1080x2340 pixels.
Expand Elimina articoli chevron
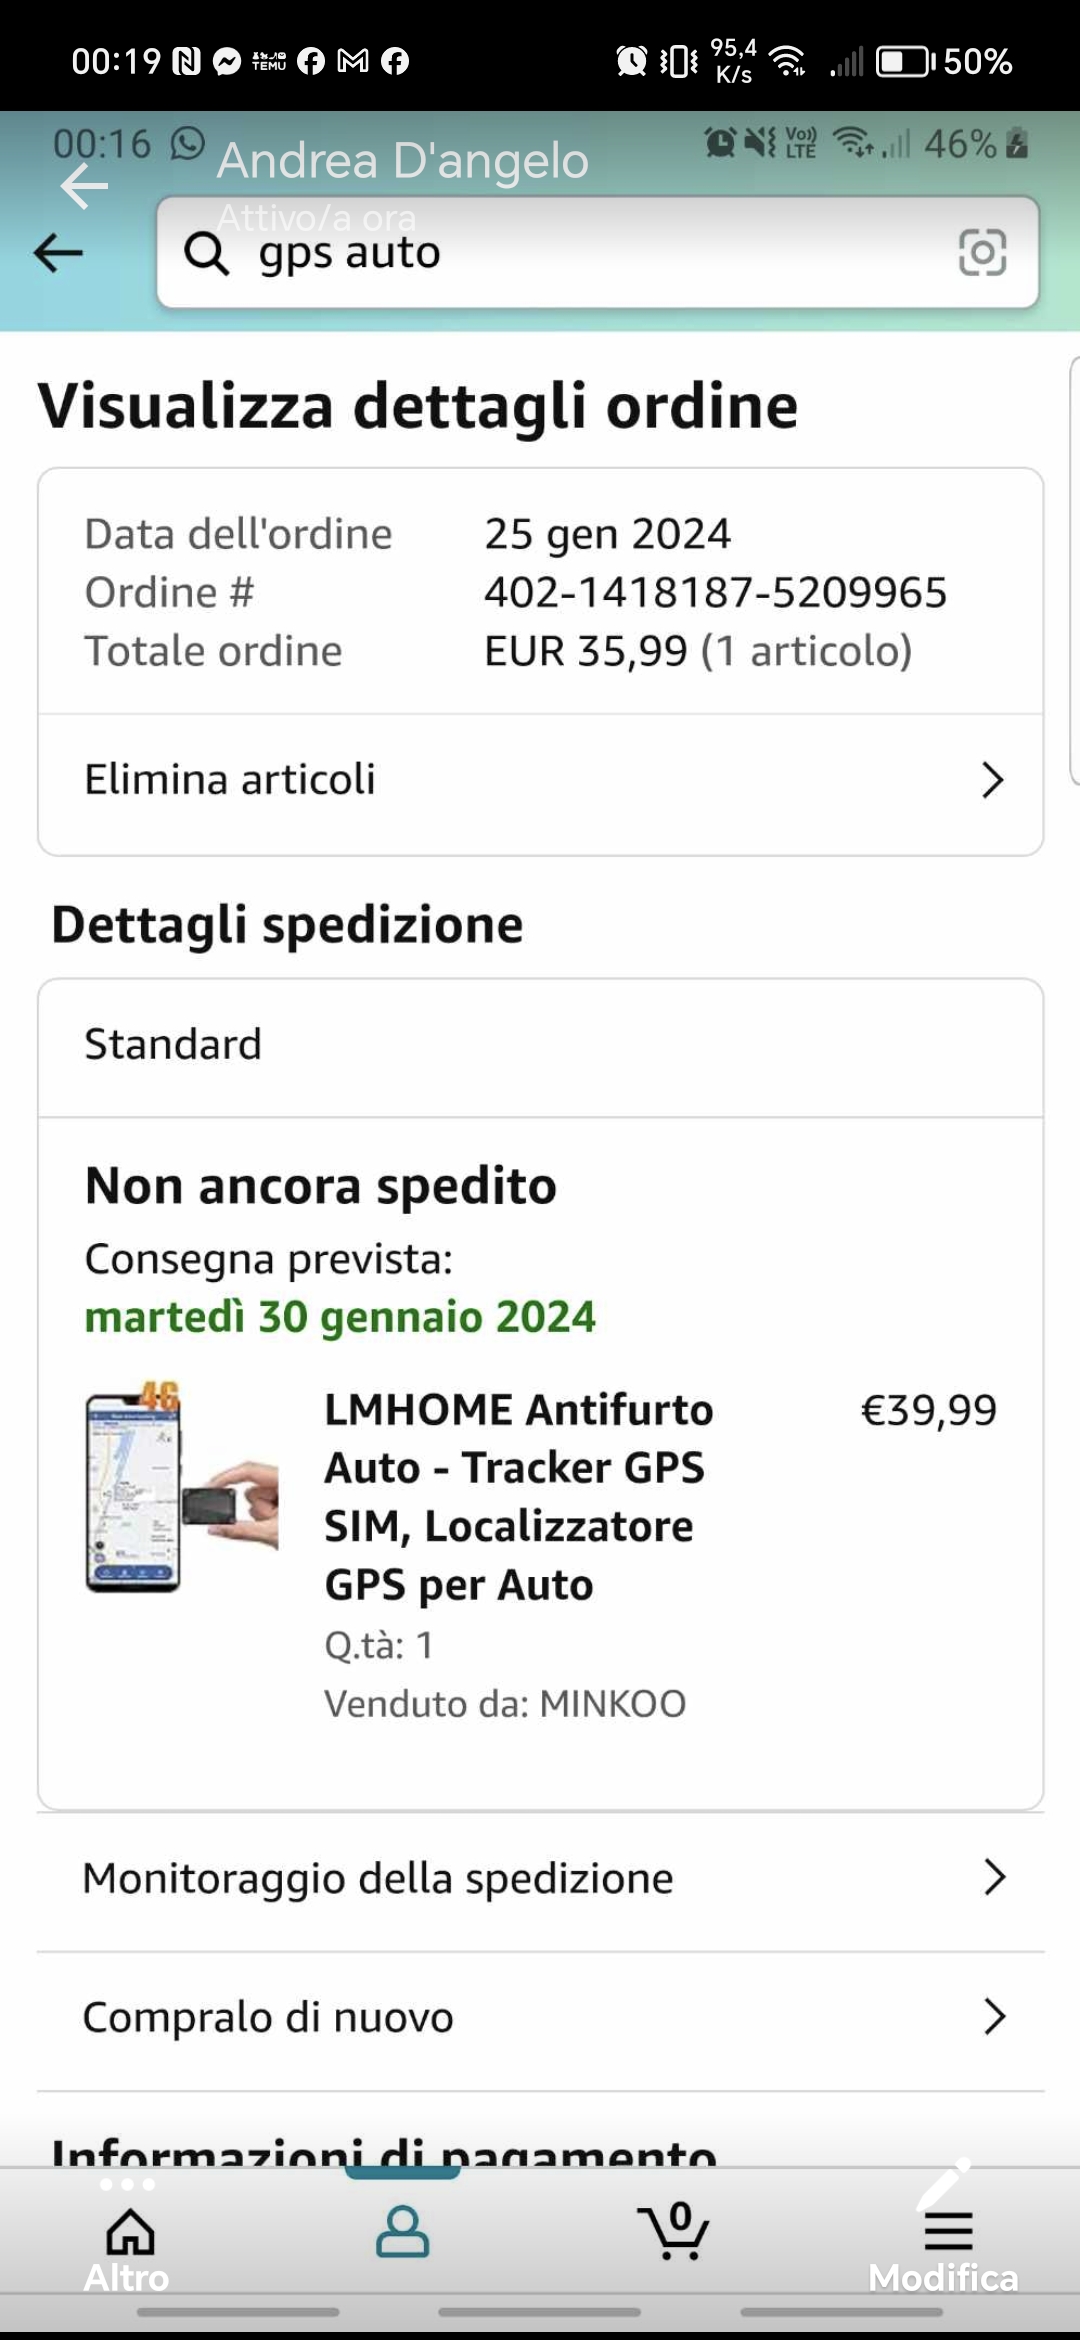click(x=992, y=780)
